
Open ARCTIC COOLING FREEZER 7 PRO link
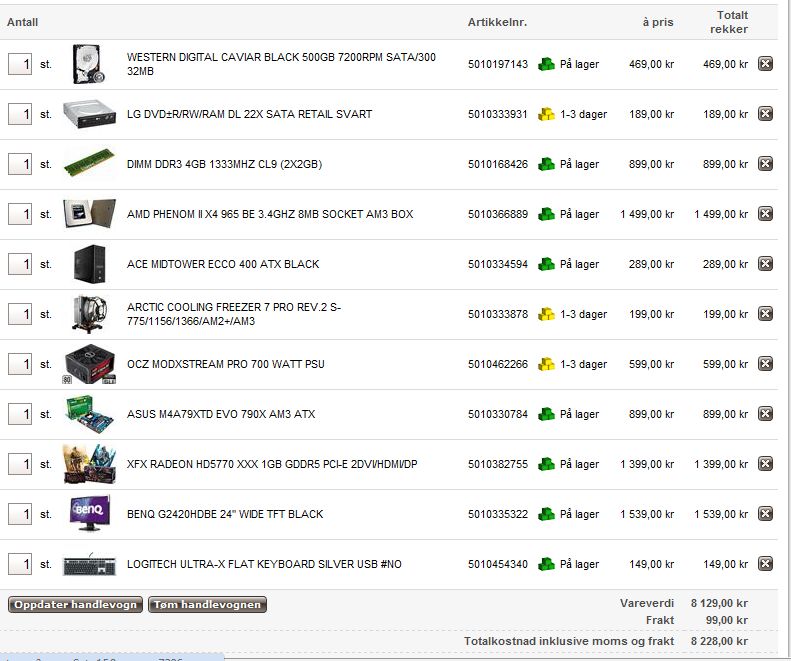234,314
